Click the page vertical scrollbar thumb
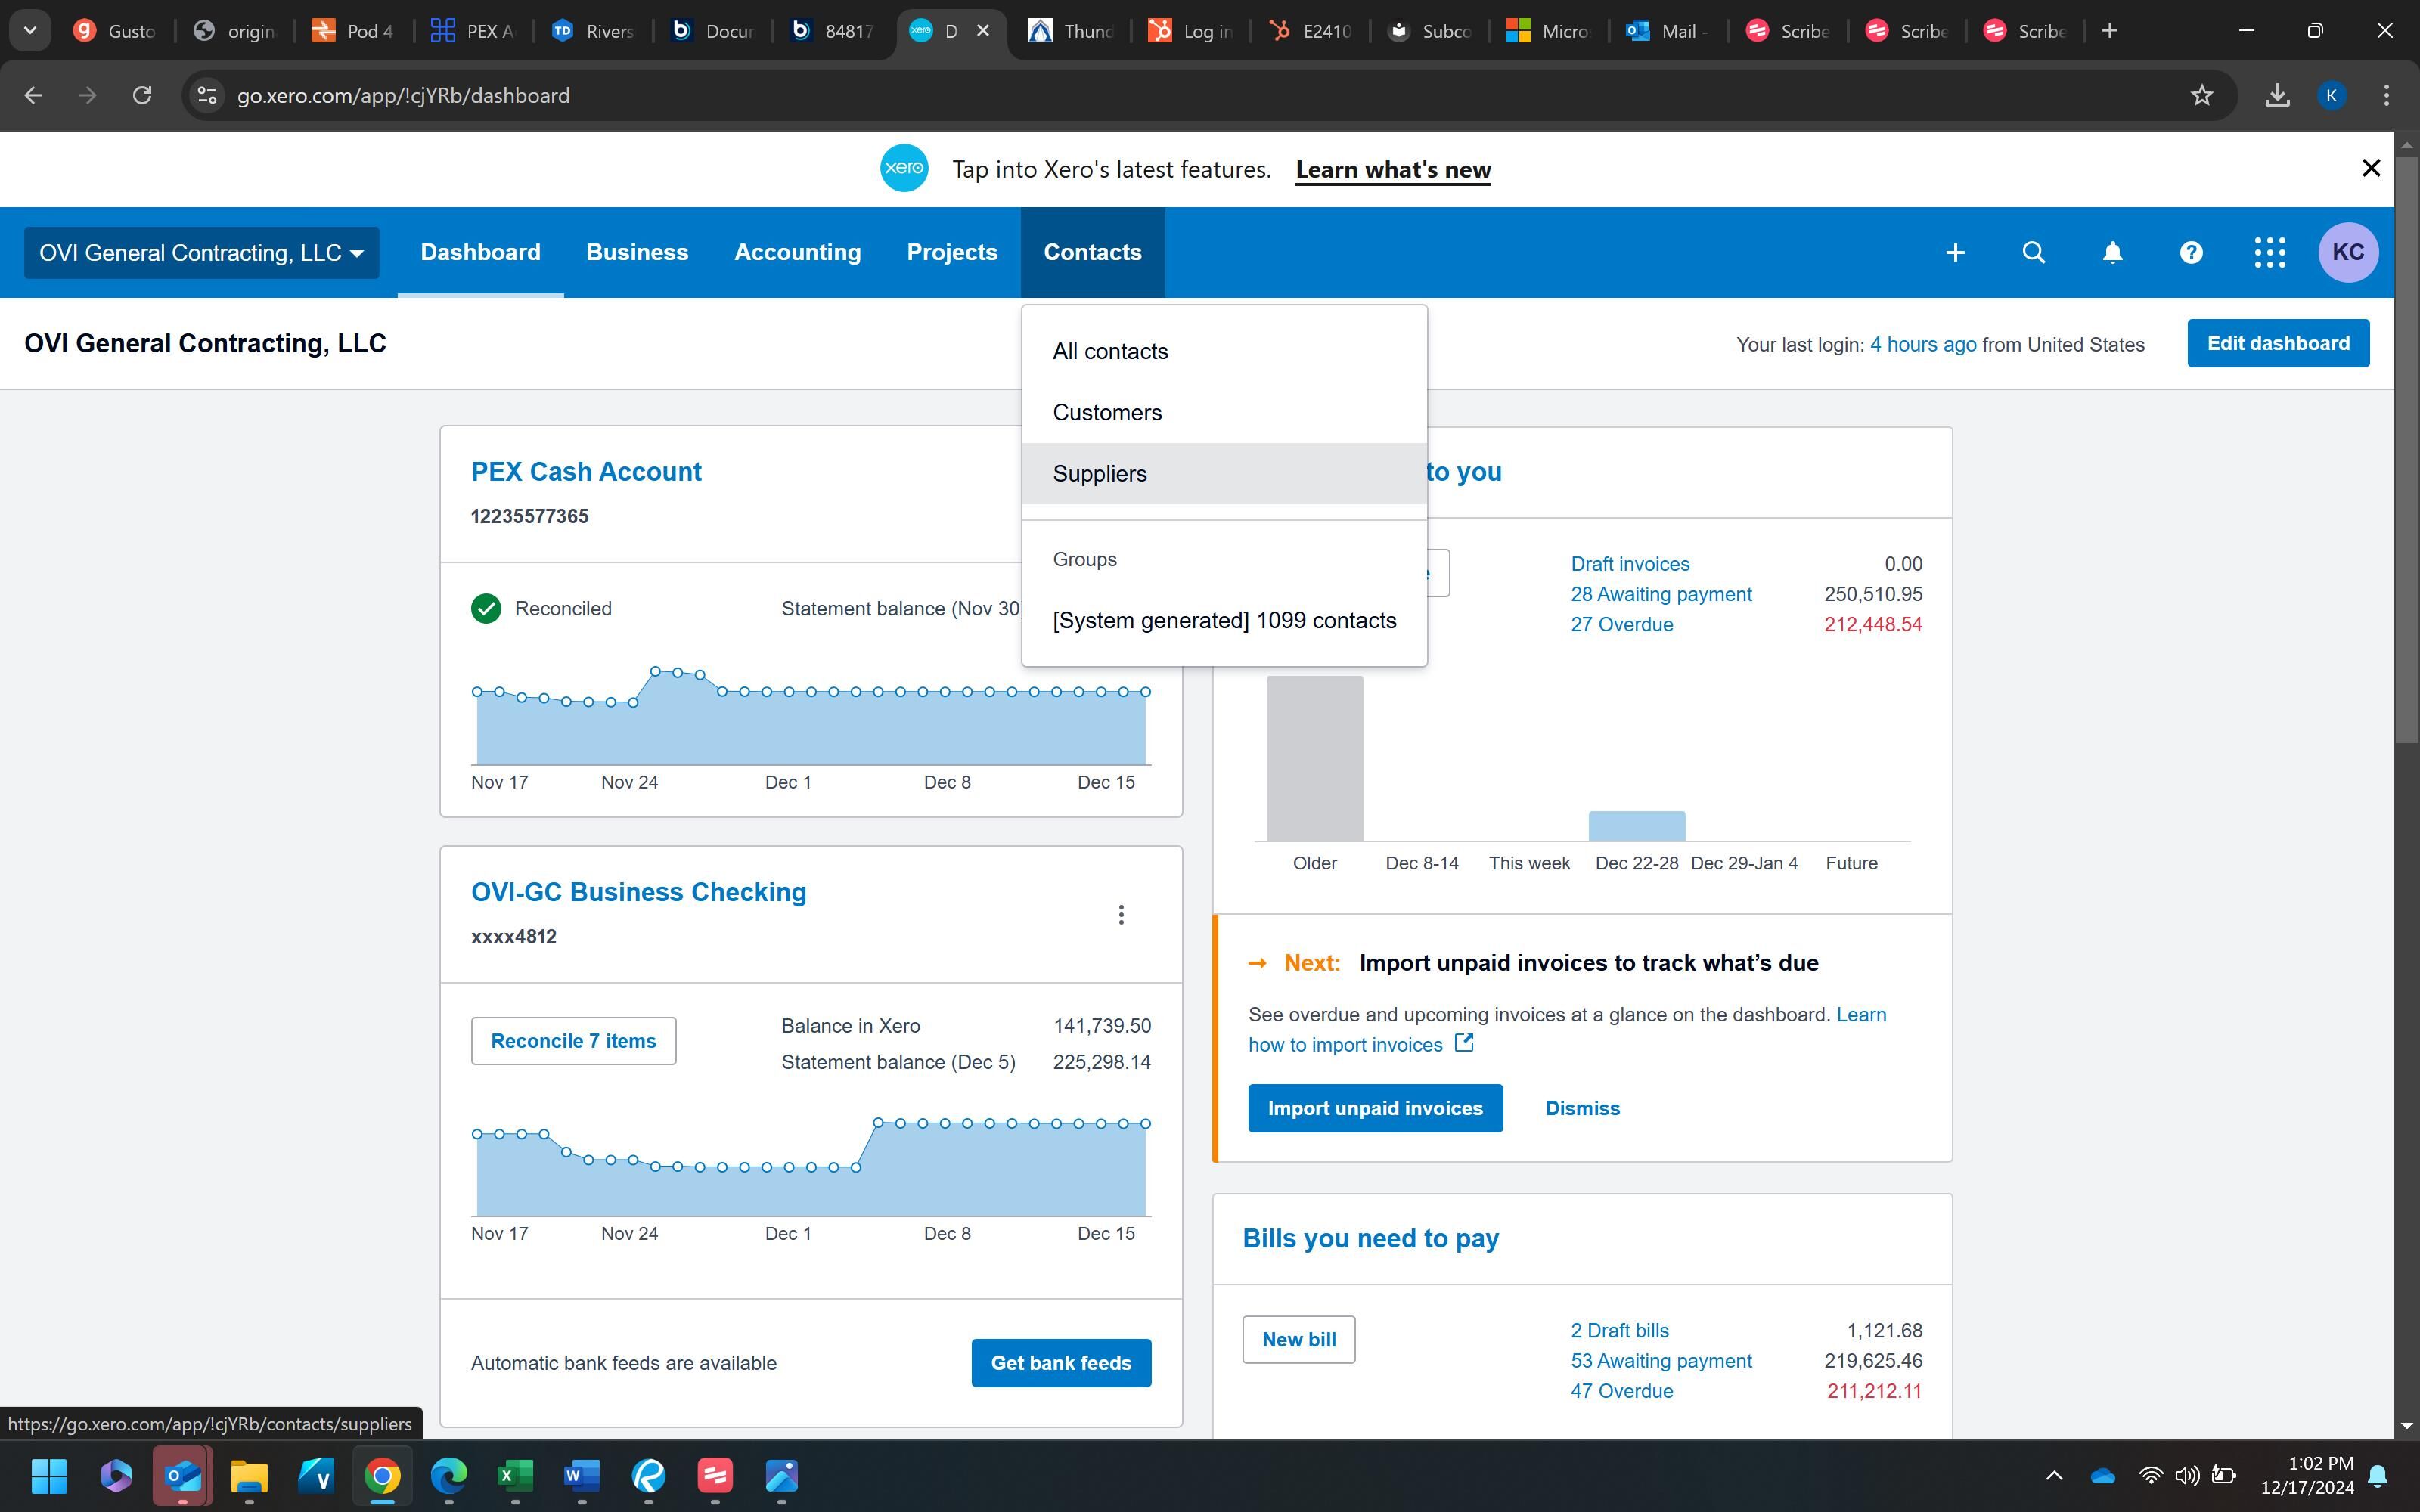This screenshot has width=2420, height=1512. coord(2406,450)
